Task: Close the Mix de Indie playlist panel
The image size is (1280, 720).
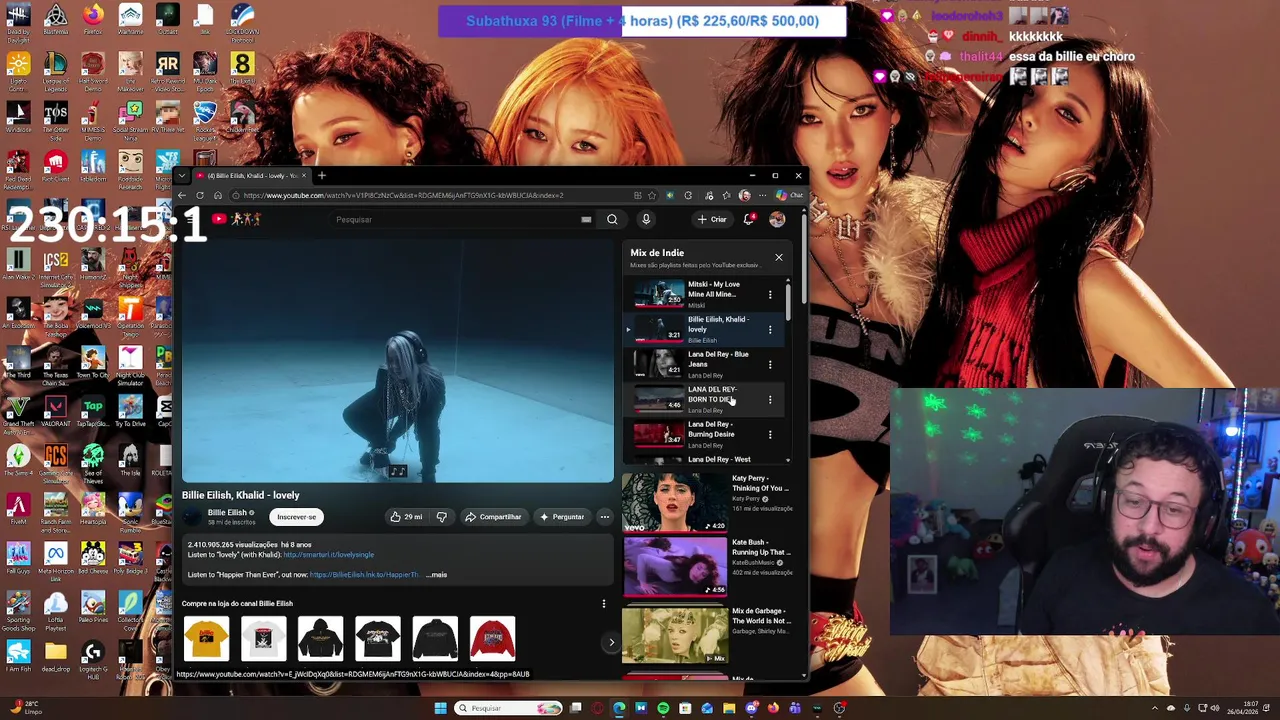Action: (x=779, y=257)
